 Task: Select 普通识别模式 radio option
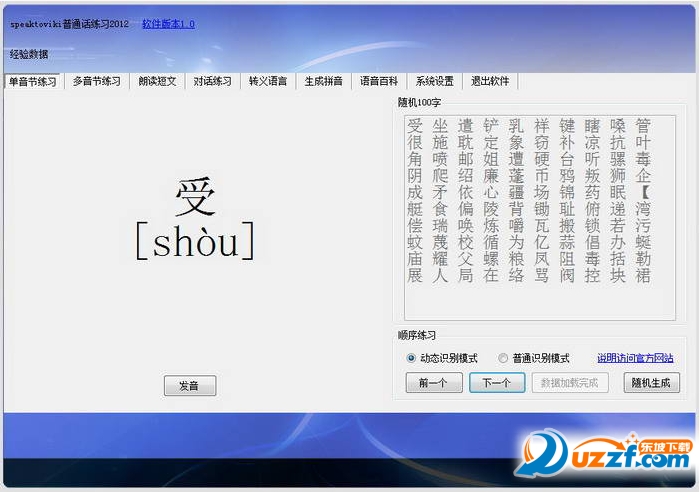(x=534, y=358)
